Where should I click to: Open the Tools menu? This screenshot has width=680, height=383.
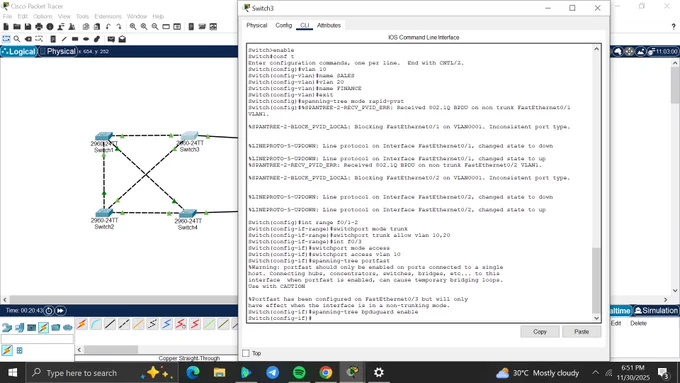pyautogui.click(x=82, y=16)
